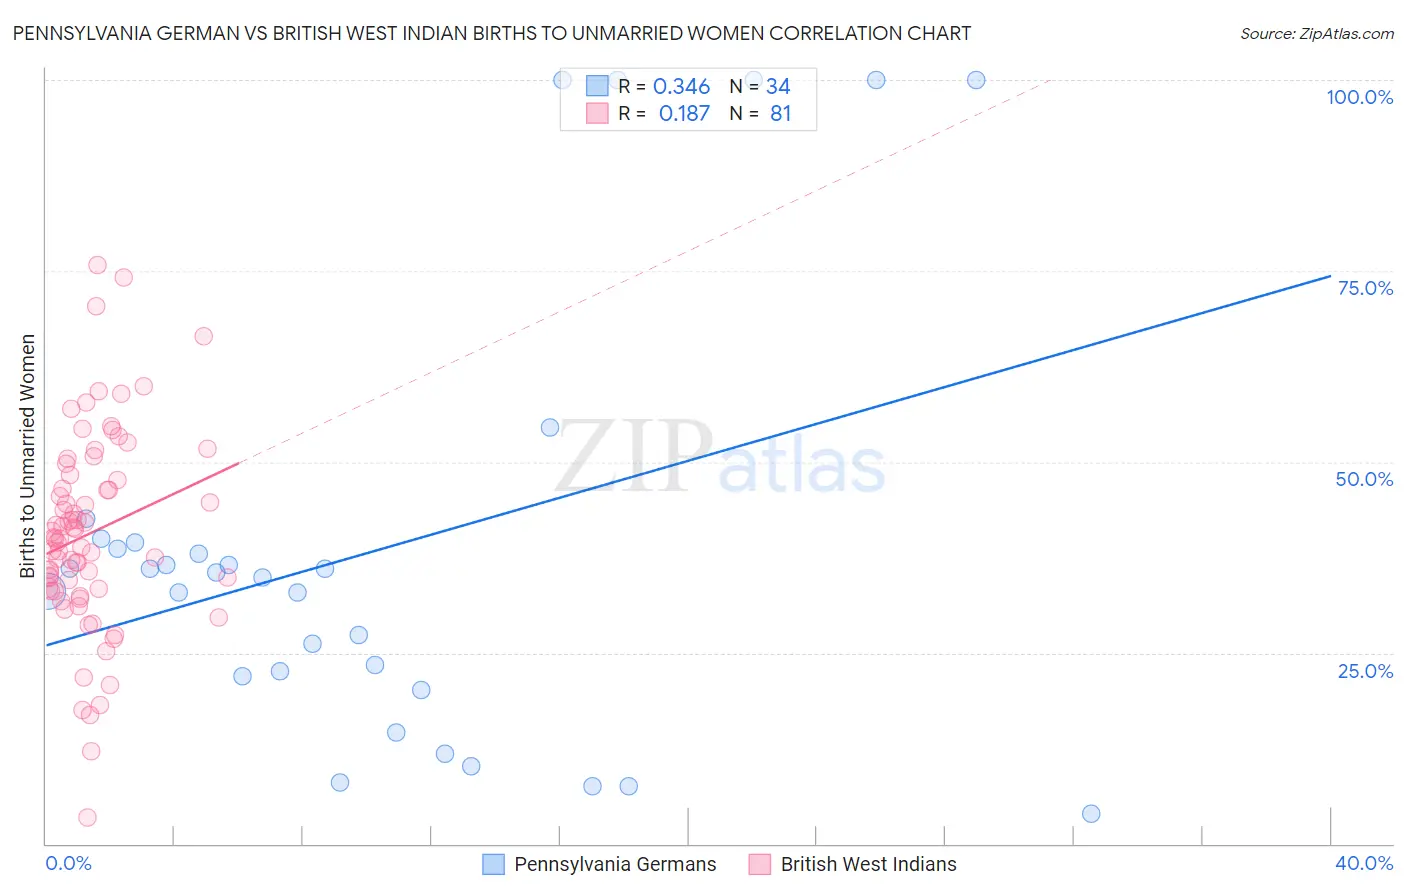Click the 75.0% y-axis label

tap(1365, 288)
